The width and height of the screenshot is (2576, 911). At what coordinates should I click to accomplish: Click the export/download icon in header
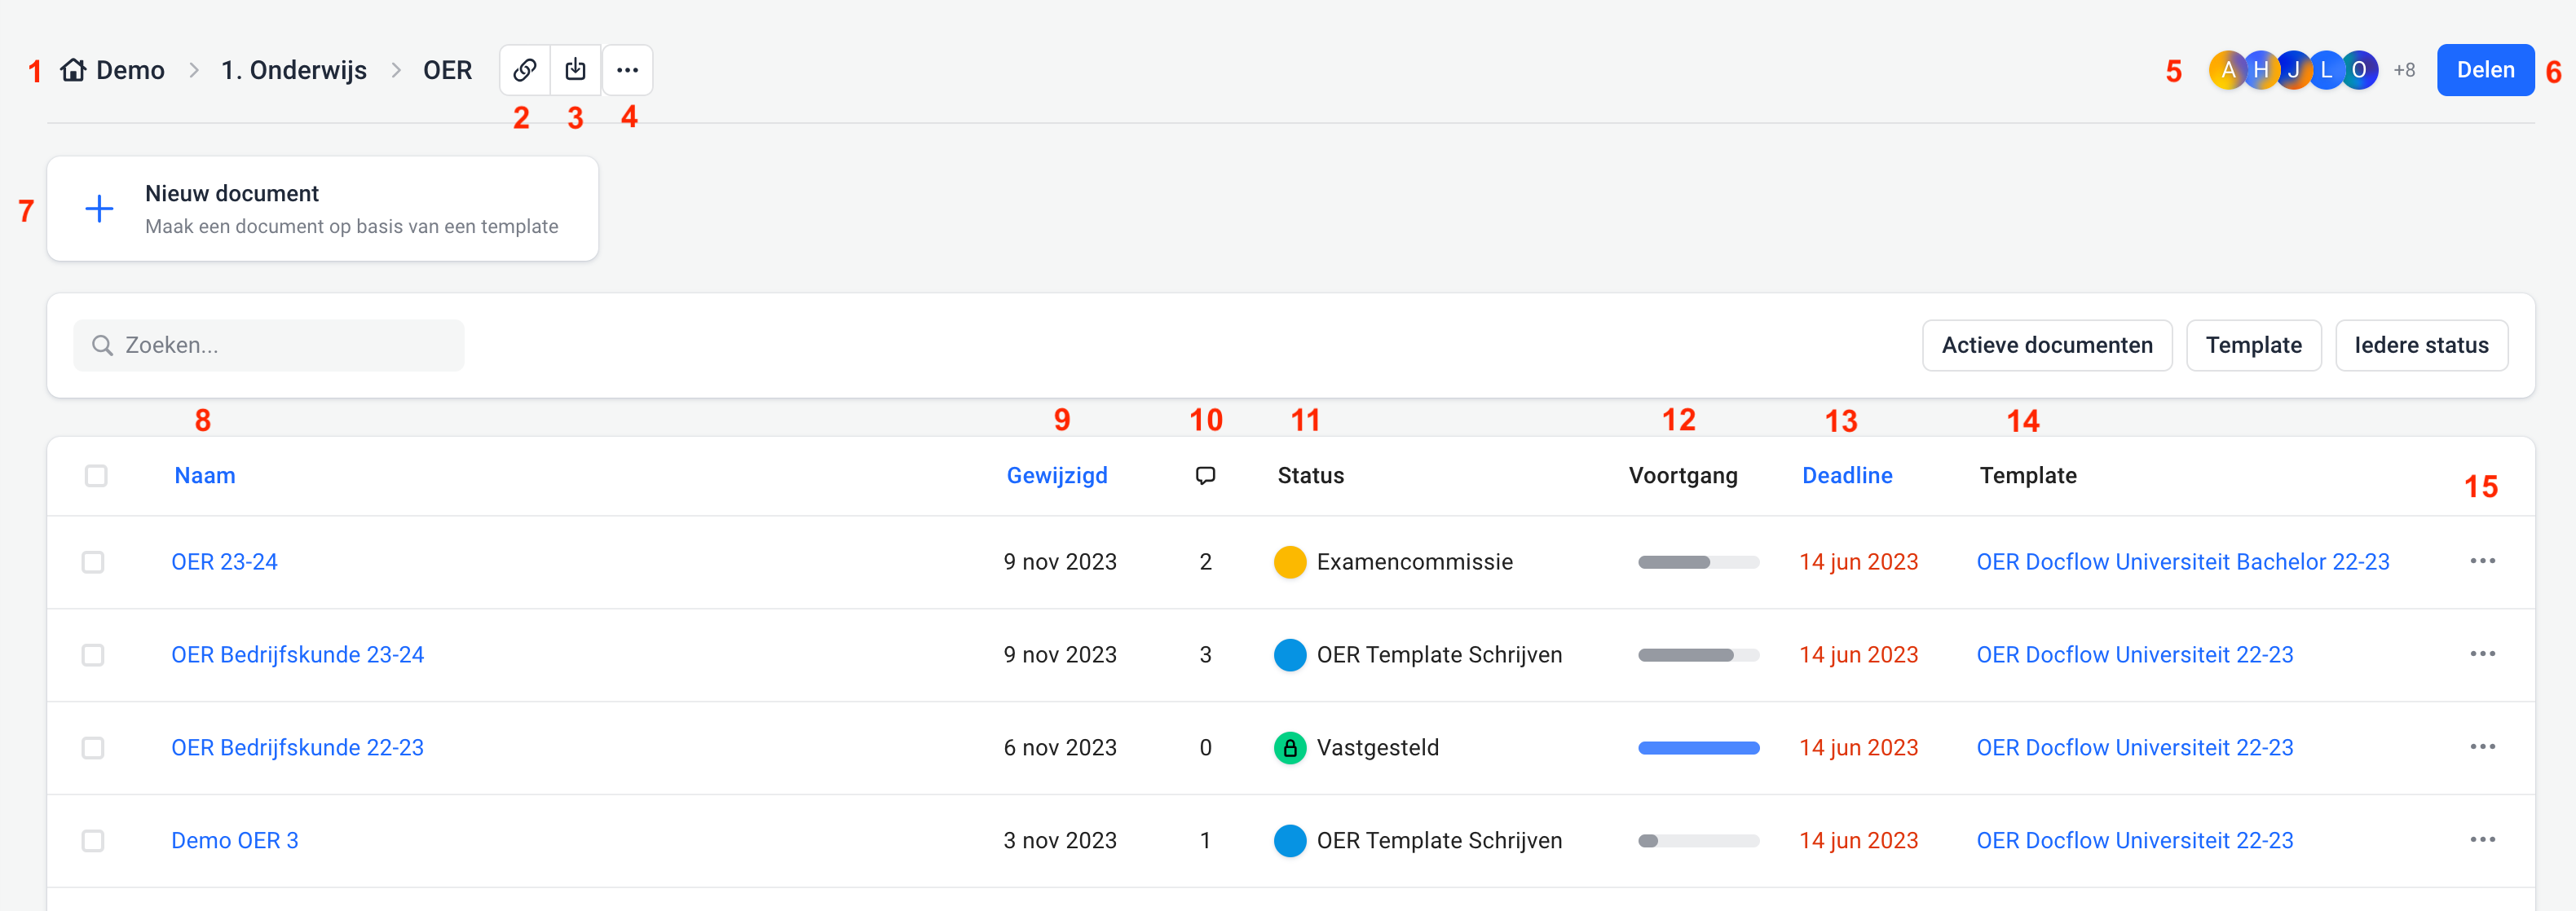point(575,70)
